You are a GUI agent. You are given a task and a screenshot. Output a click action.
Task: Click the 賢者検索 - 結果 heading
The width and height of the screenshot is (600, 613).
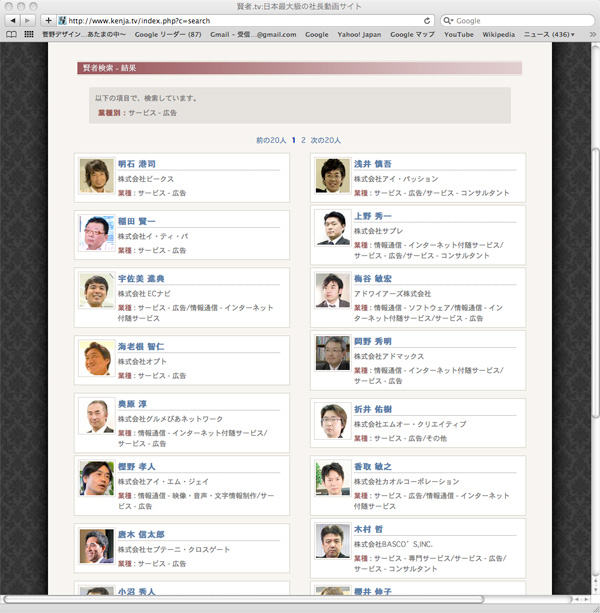click(x=109, y=68)
